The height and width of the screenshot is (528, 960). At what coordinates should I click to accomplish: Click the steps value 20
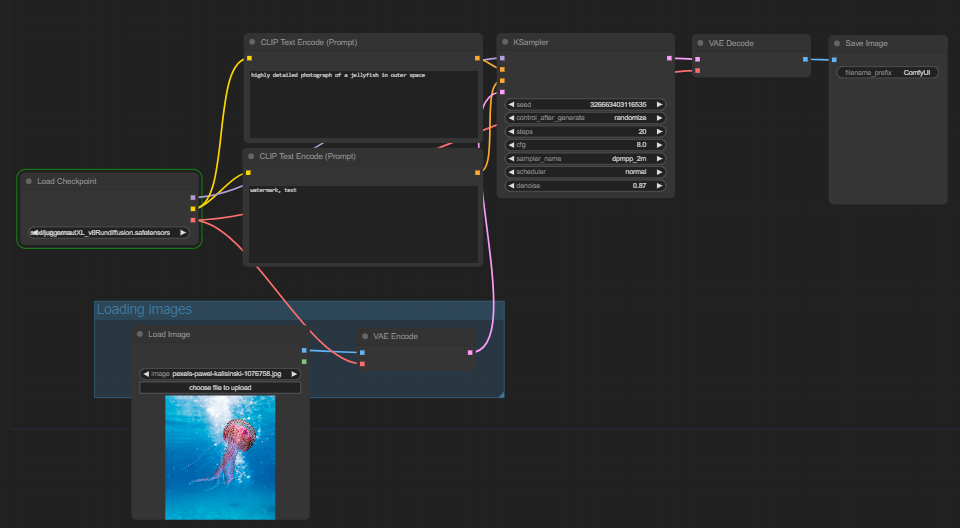(642, 132)
